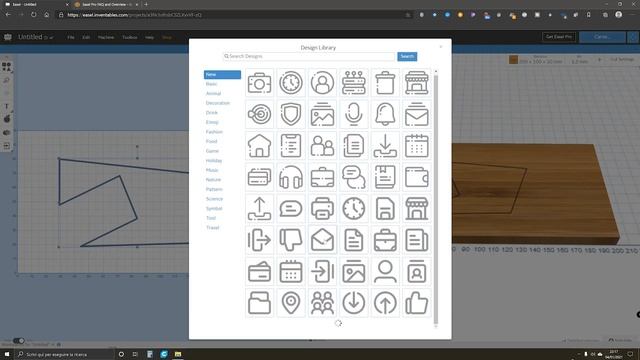
Task: Flip the switch at the bottom-left of the canvas
Action: [x=18, y=340]
